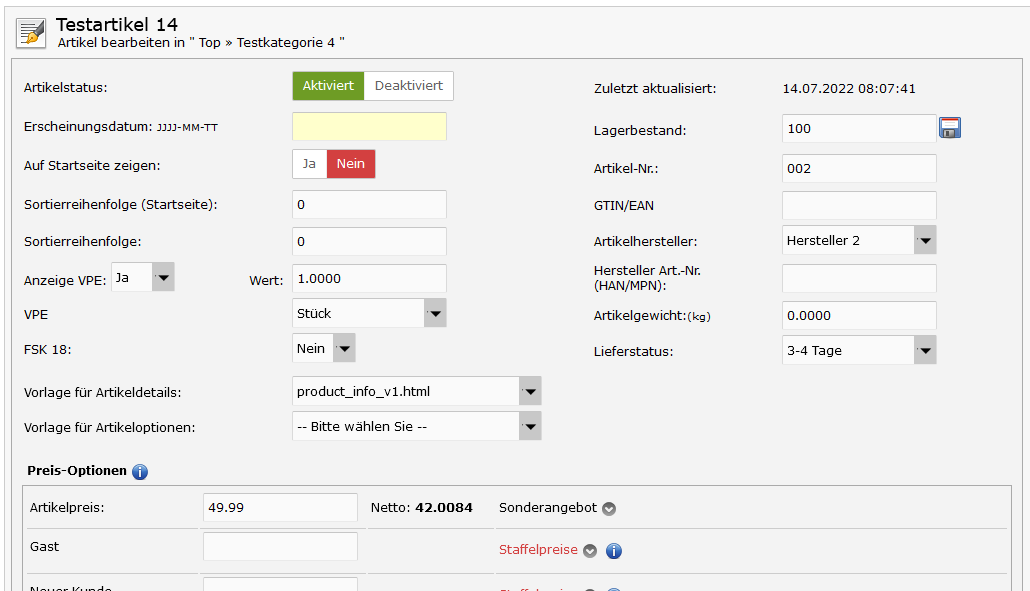Click the info icon next to Preis-Optionen
This screenshot has width=1030, height=591.
pyautogui.click(x=140, y=471)
